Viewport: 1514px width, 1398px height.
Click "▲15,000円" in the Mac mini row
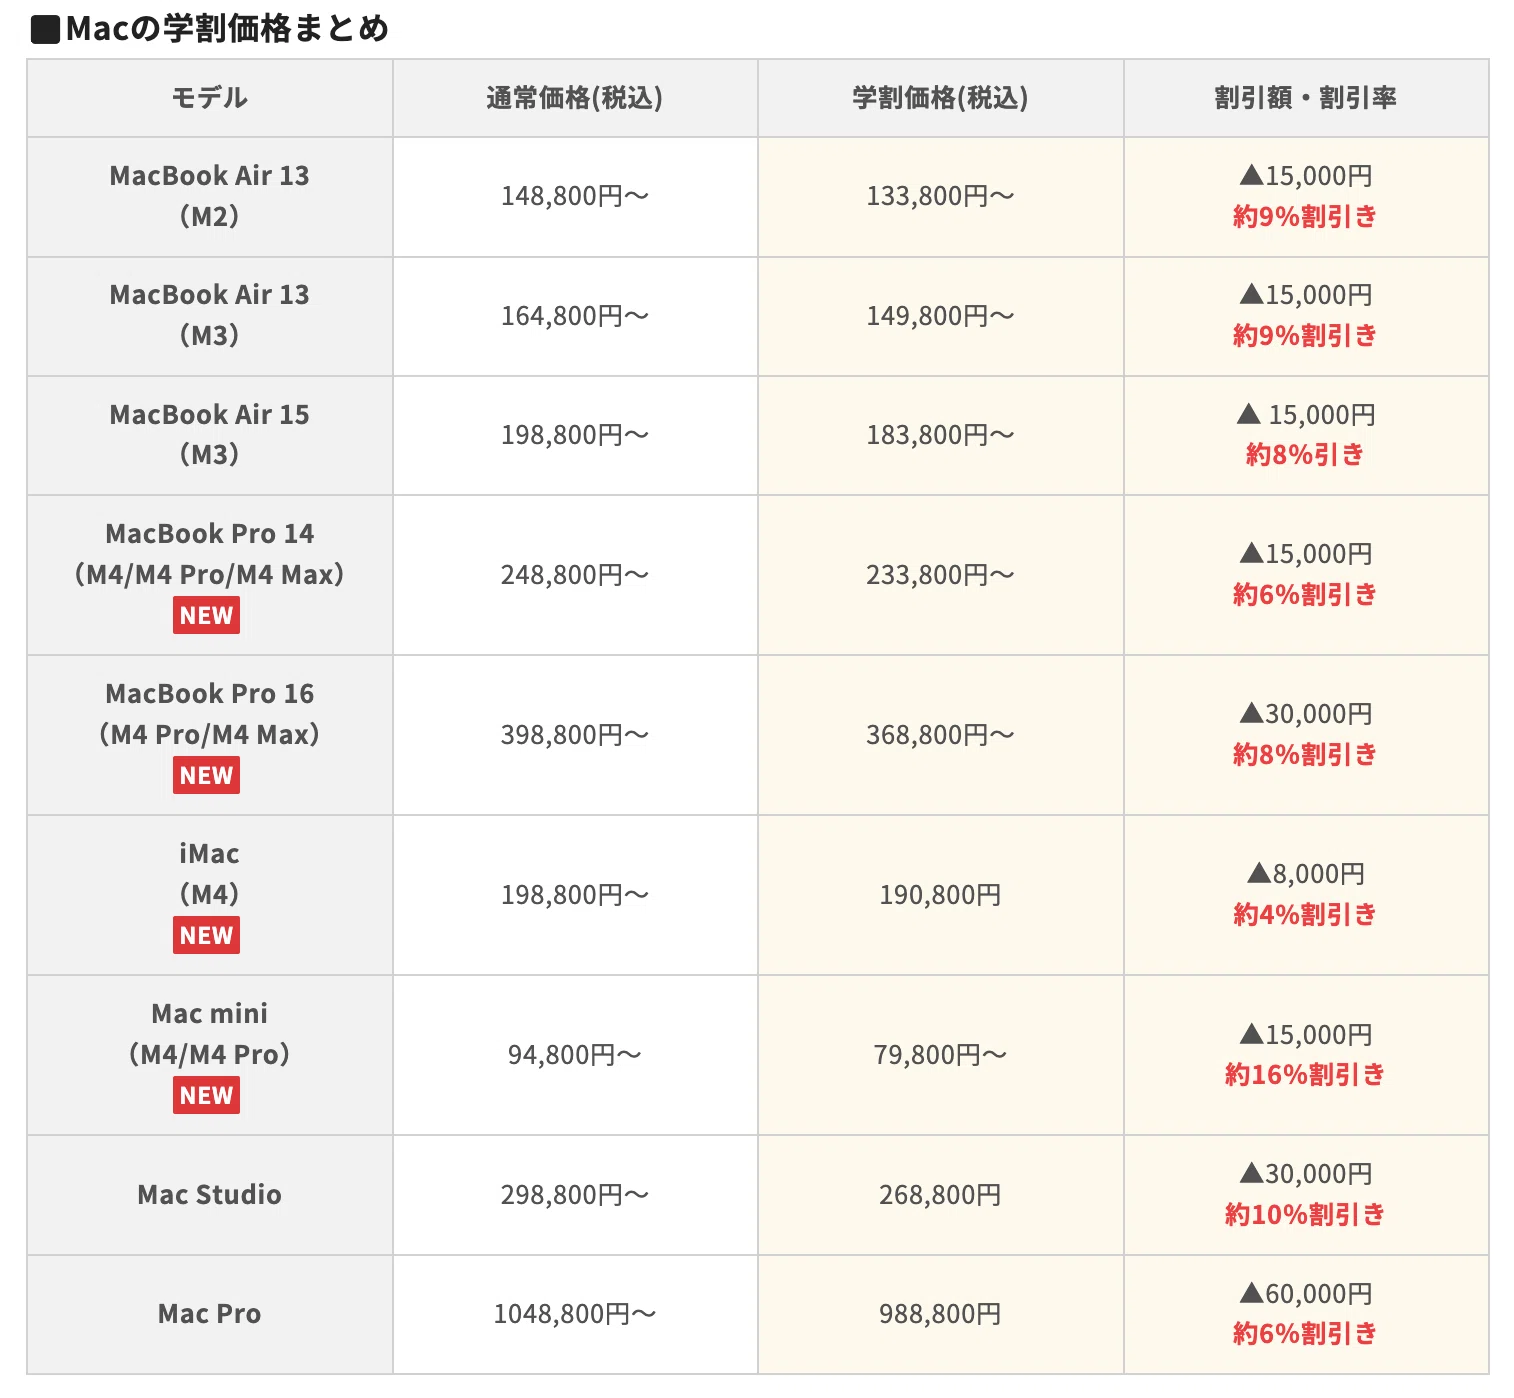click(x=1306, y=1035)
